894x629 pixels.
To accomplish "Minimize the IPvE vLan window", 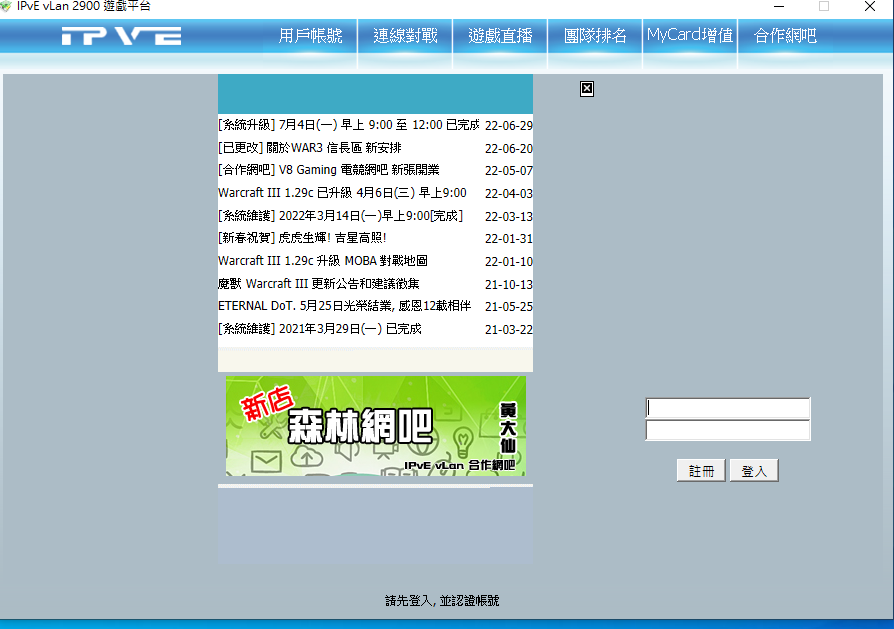I will pyautogui.click(x=779, y=6).
